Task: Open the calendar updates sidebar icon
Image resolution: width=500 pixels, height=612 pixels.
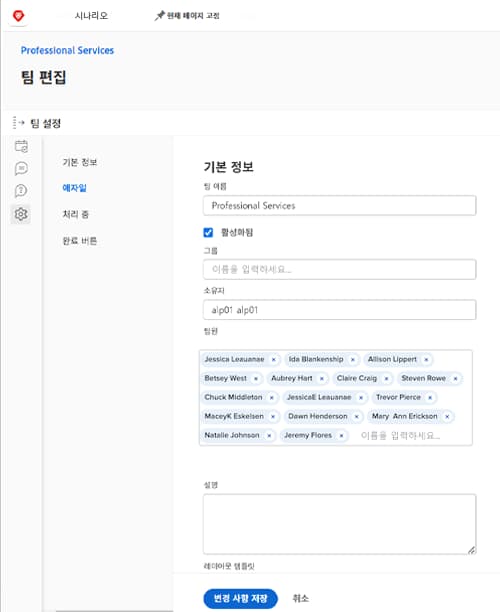Action: tap(21, 146)
